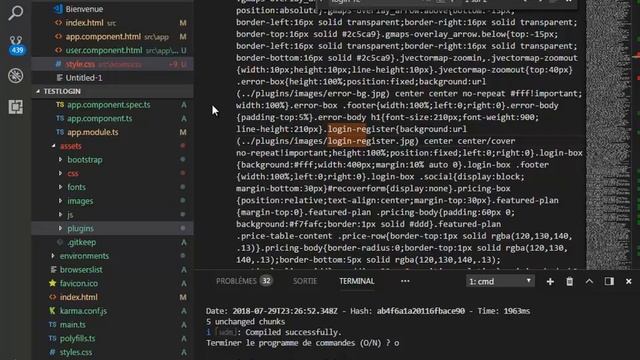Click the .error-box CSS rule line

tap(361, 82)
